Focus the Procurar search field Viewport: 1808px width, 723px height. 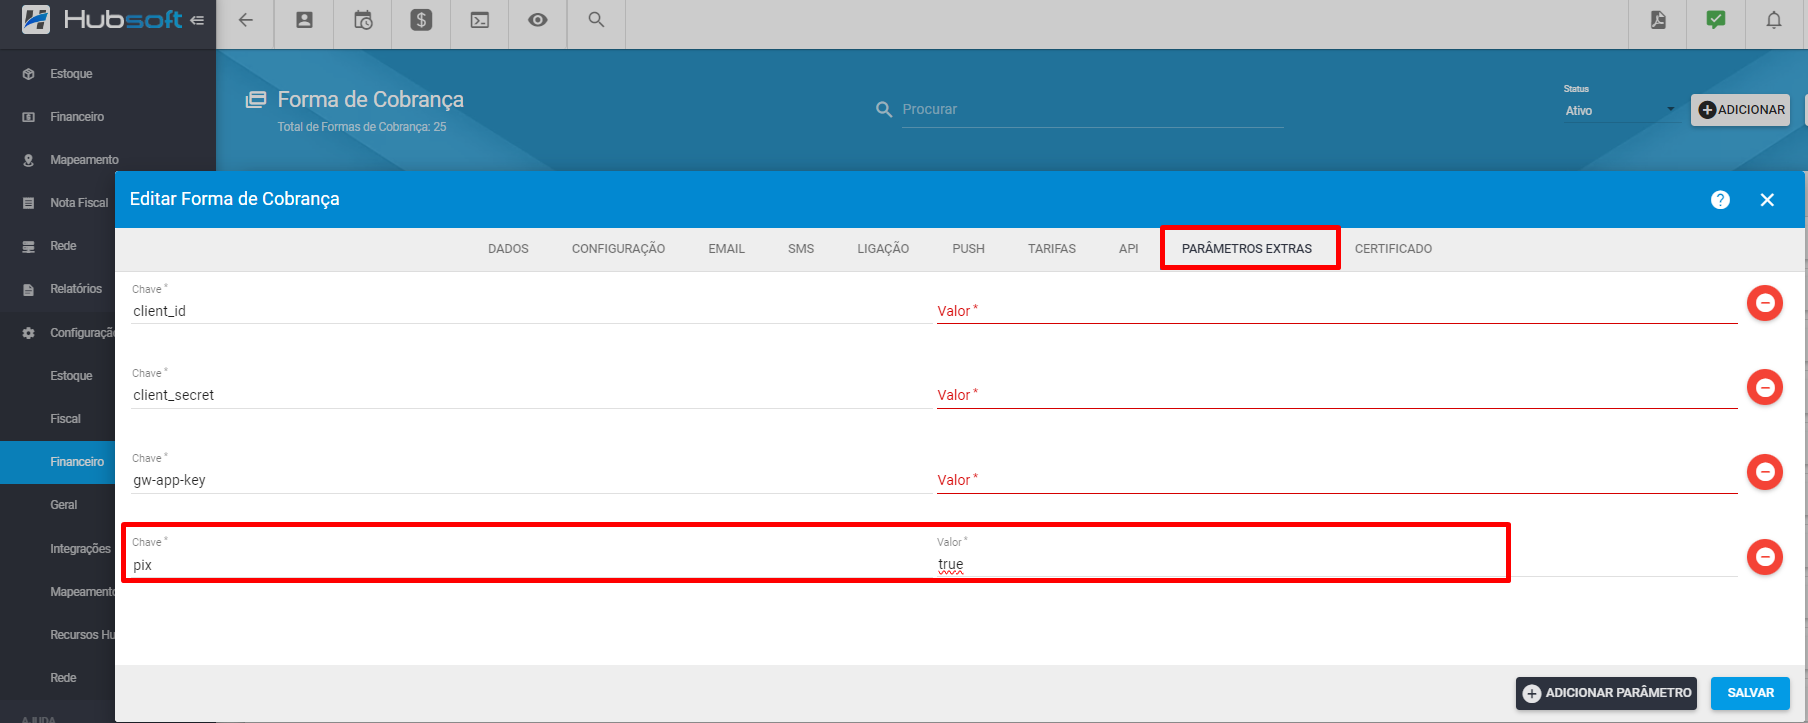1092,110
